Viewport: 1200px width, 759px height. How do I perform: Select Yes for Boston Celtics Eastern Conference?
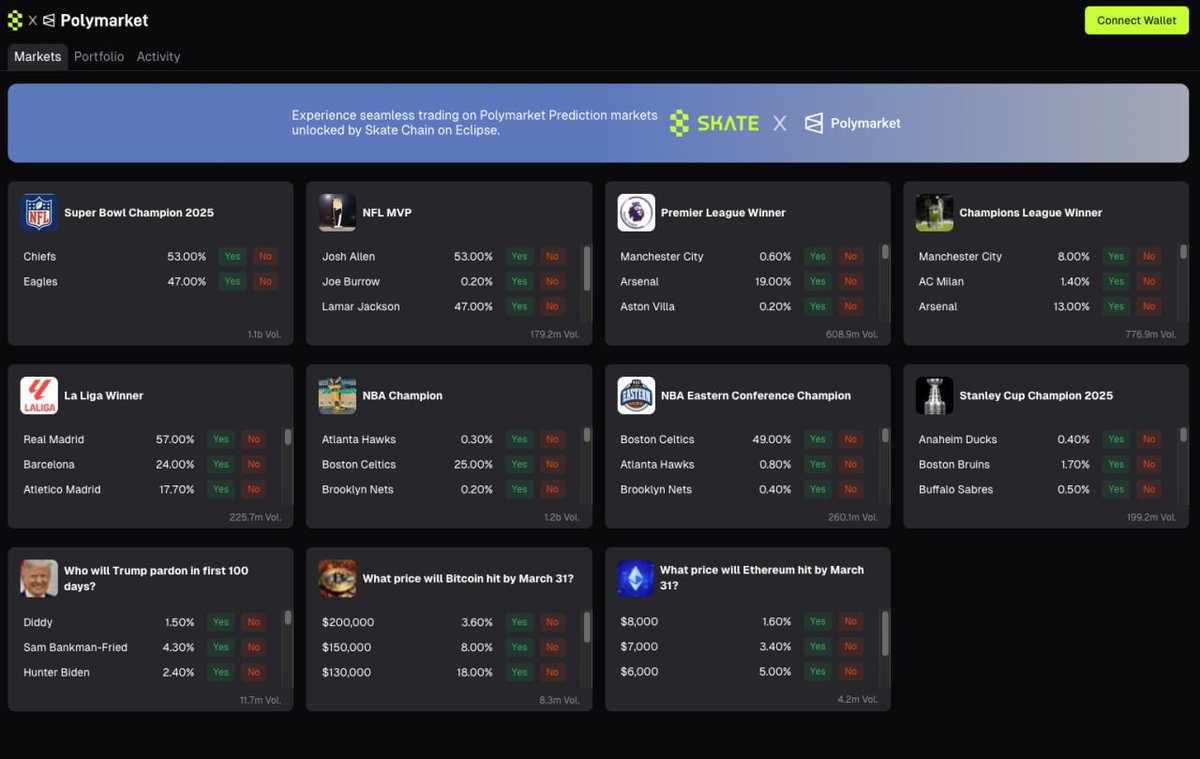(818, 439)
